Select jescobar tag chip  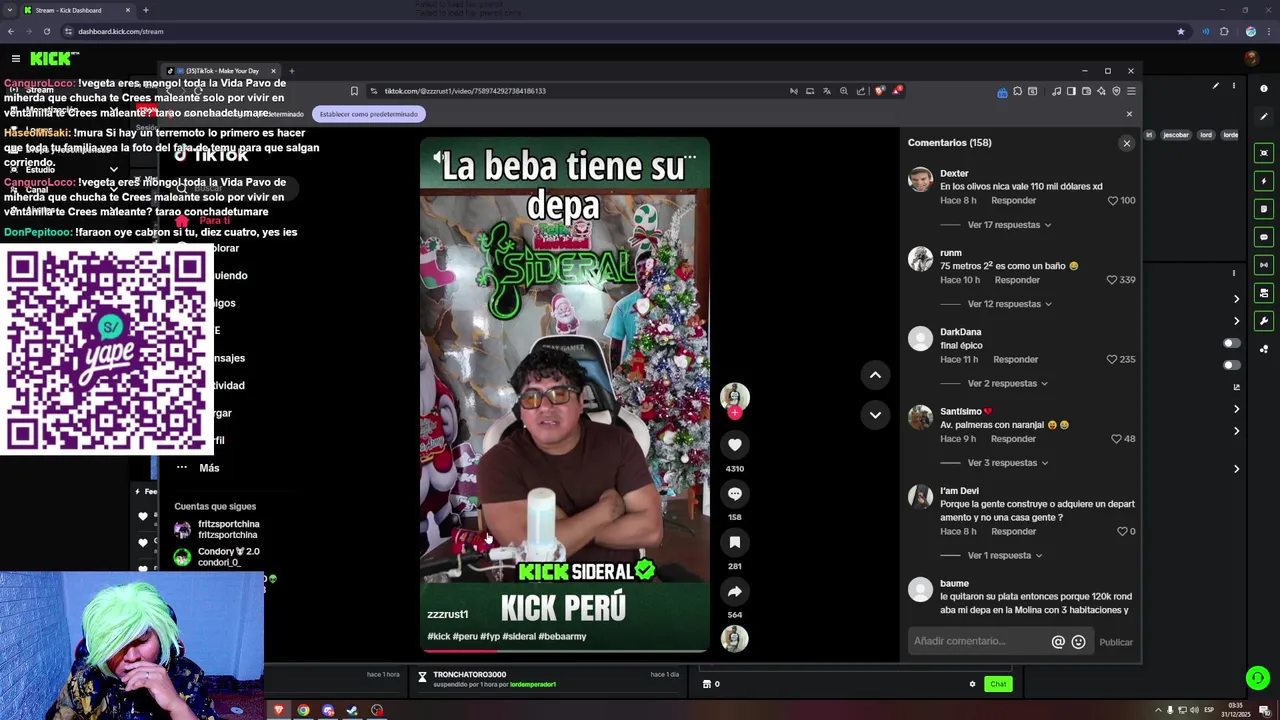[x=1176, y=135]
